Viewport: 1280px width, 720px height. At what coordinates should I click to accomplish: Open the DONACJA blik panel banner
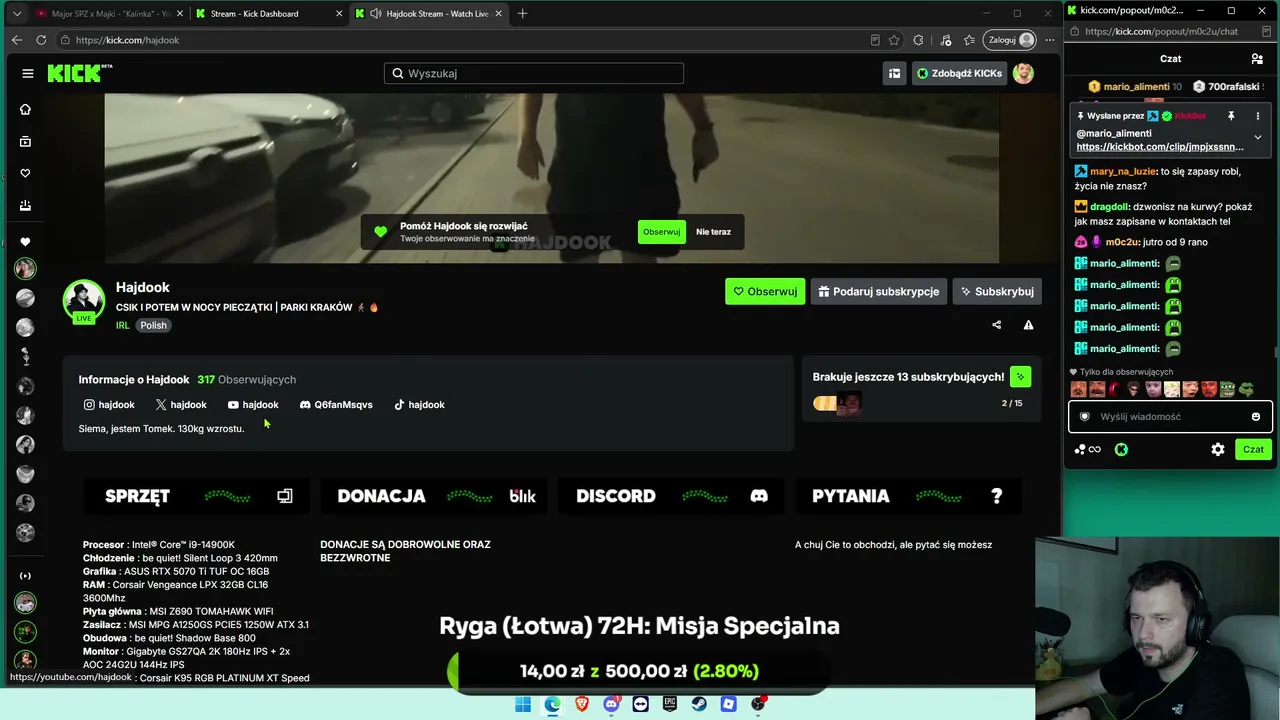pyautogui.click(x=433, y=496)
